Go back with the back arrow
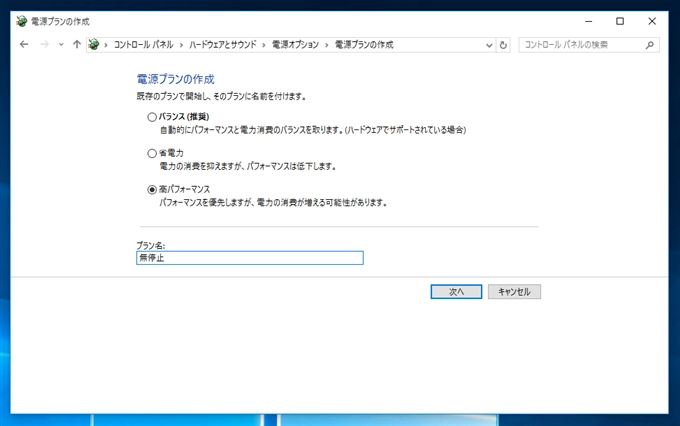680x426 pixels. pos(24,44)
